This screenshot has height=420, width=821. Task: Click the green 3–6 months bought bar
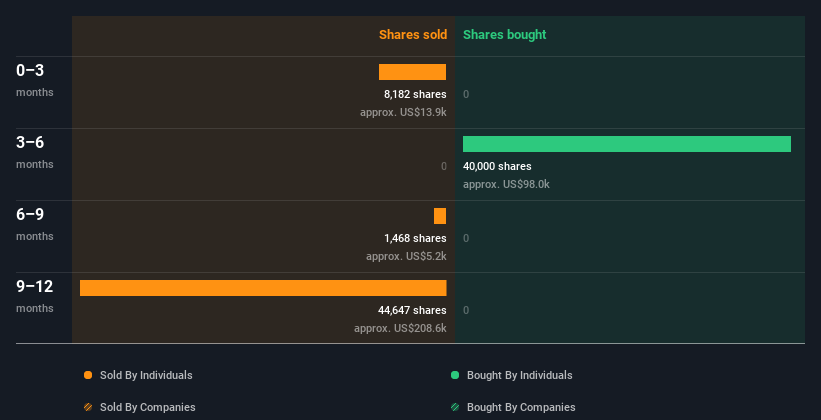pyautogui.click(x=627, y=144)
